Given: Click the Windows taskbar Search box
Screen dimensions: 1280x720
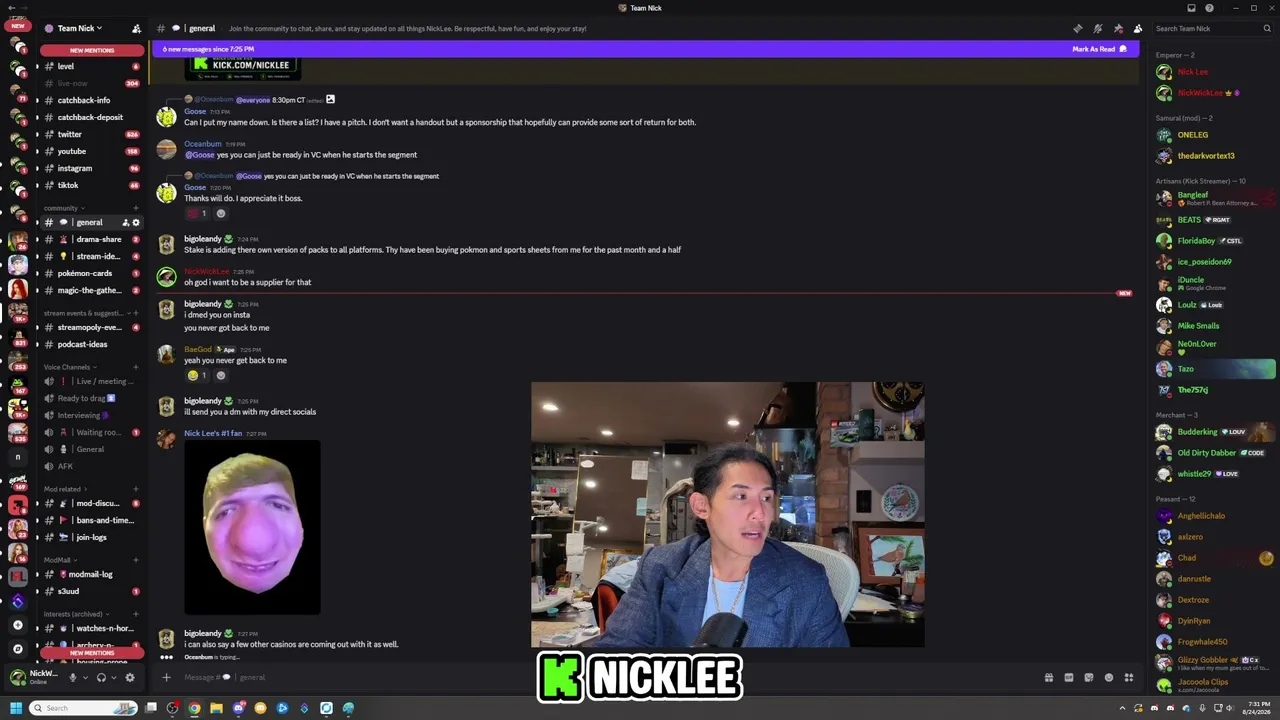Looking at the screenshot, I should click(84, 708).
